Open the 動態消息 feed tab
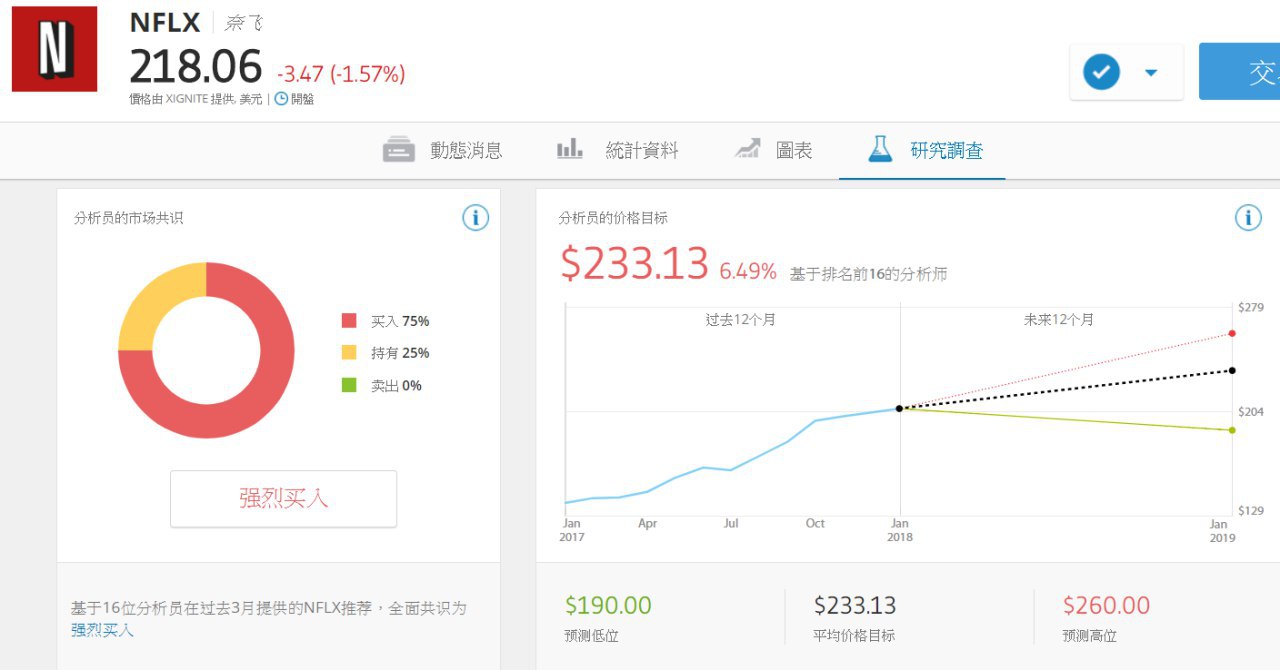This screenshot has width=1280, height=670. point(442,150)
